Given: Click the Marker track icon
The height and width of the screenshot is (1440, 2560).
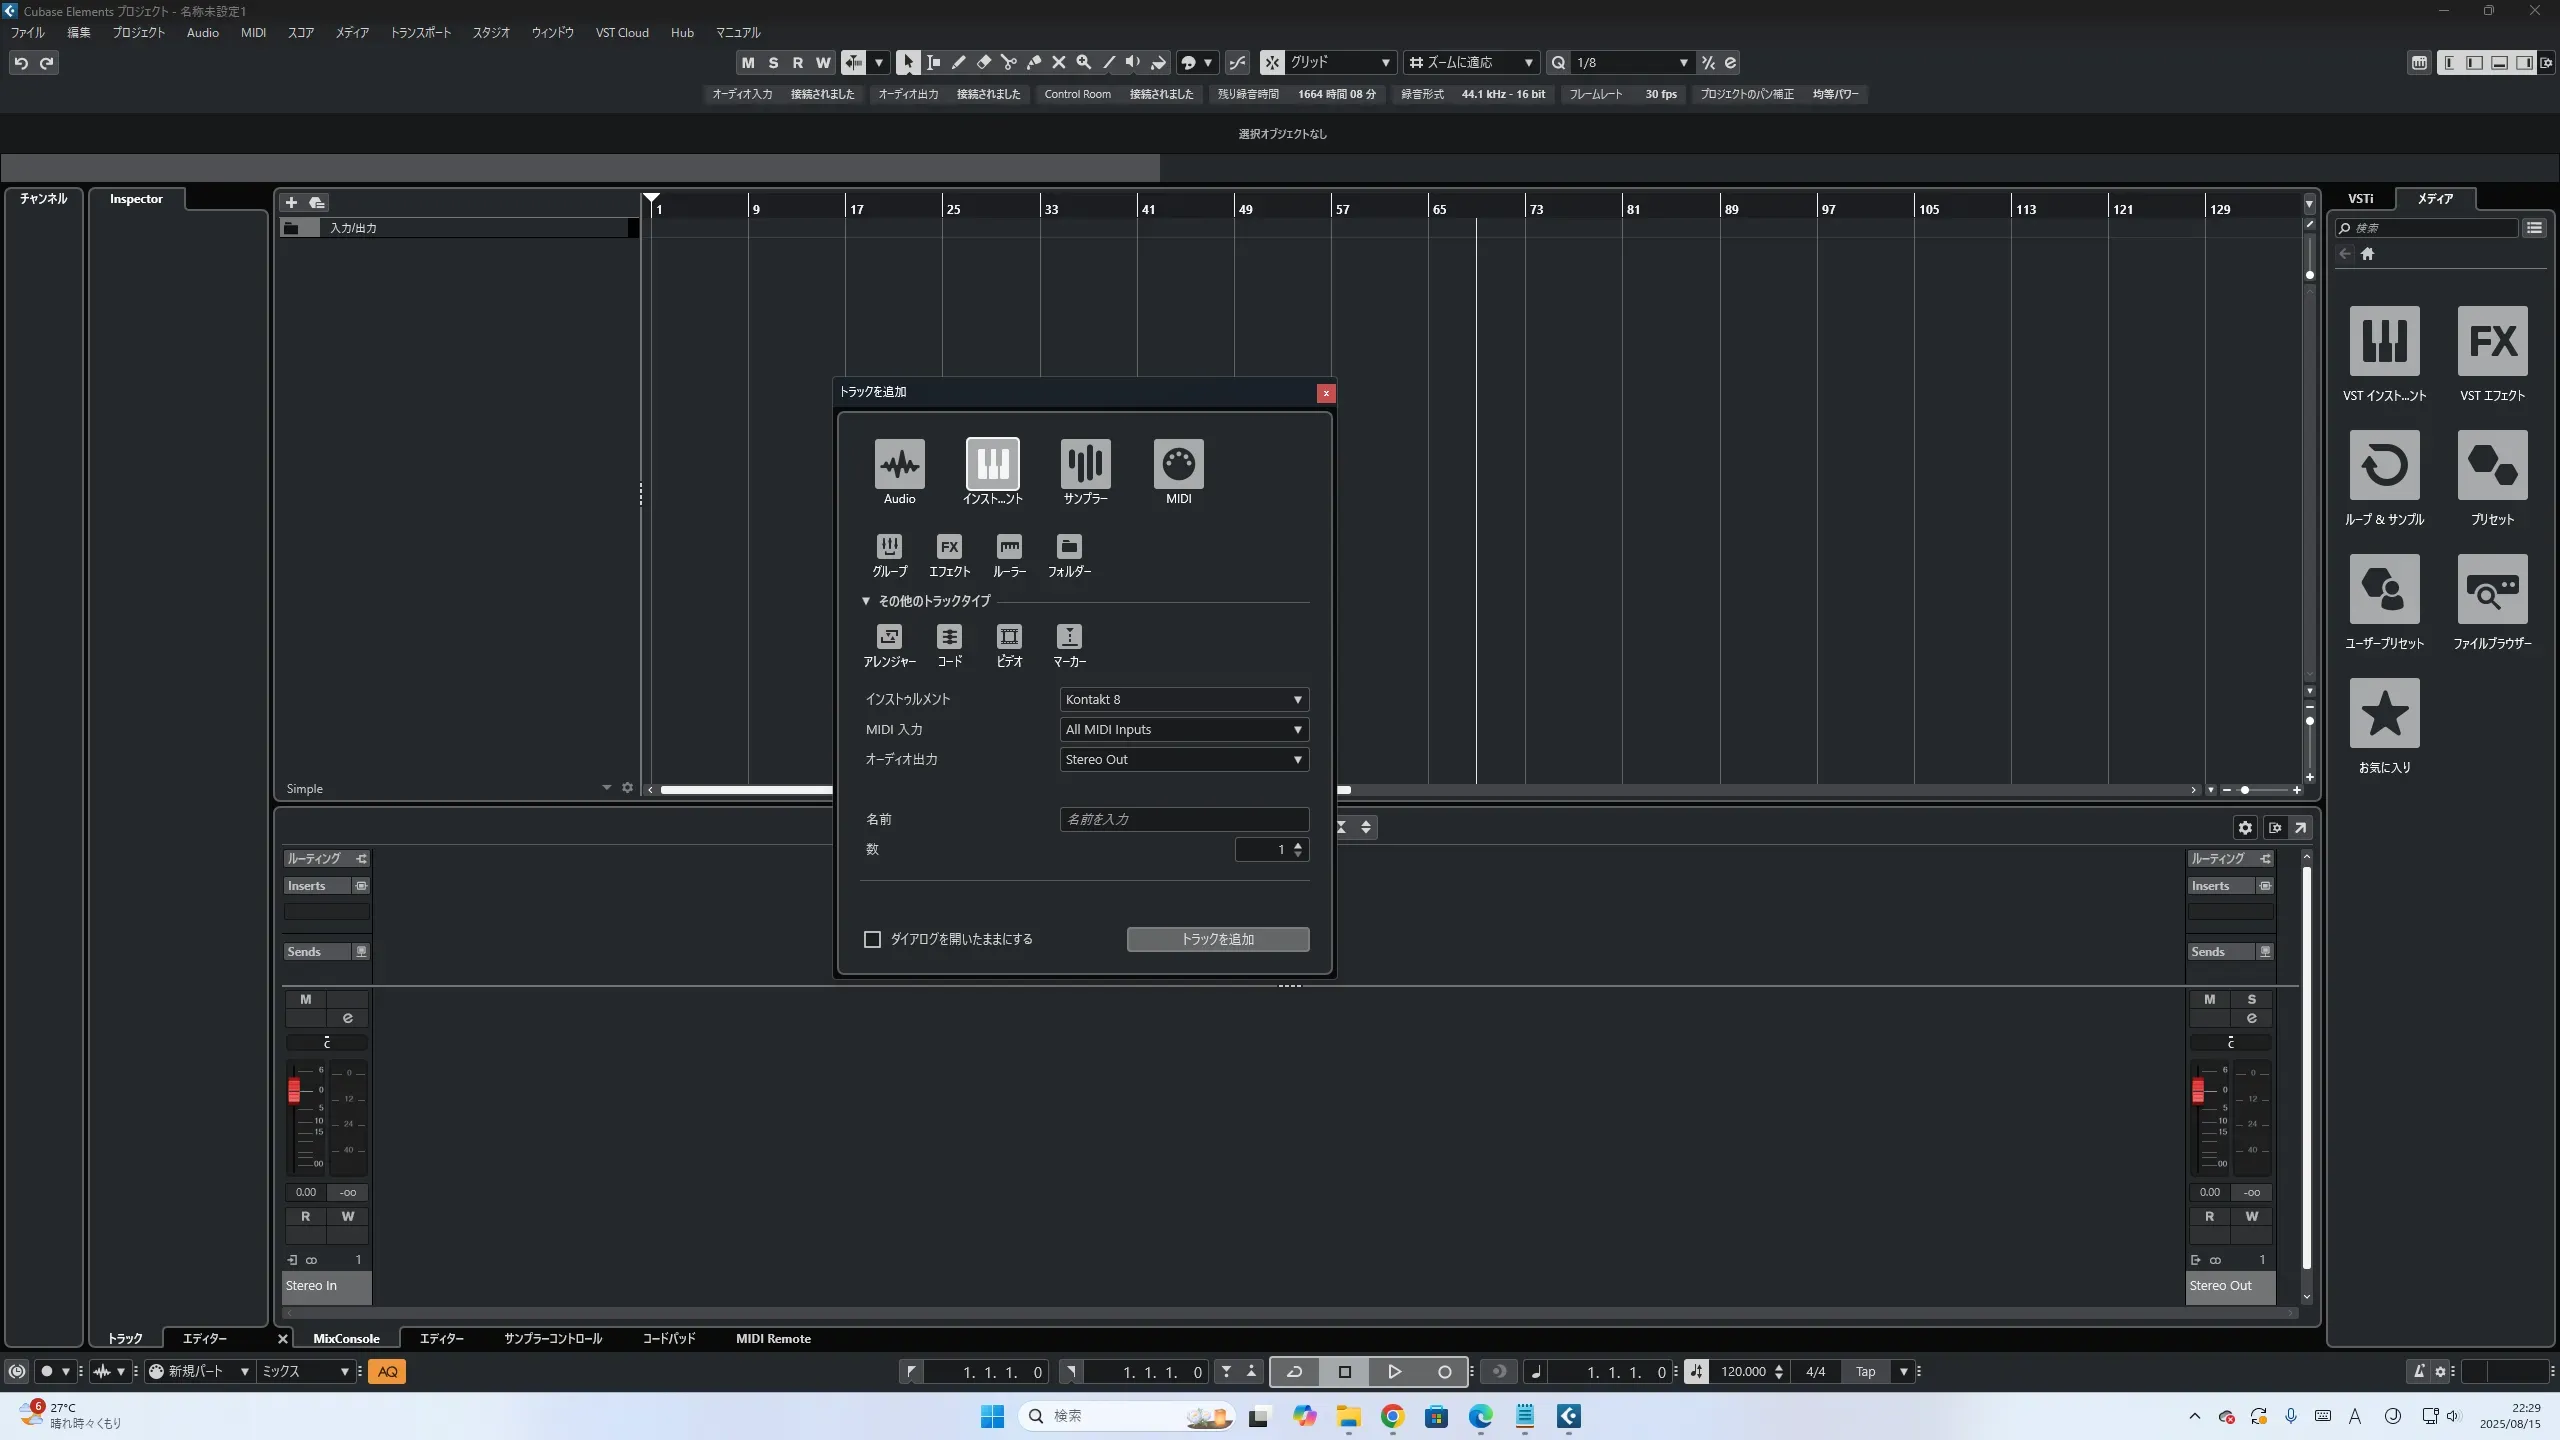Looking at the screenshot, I should [1069, 637].
